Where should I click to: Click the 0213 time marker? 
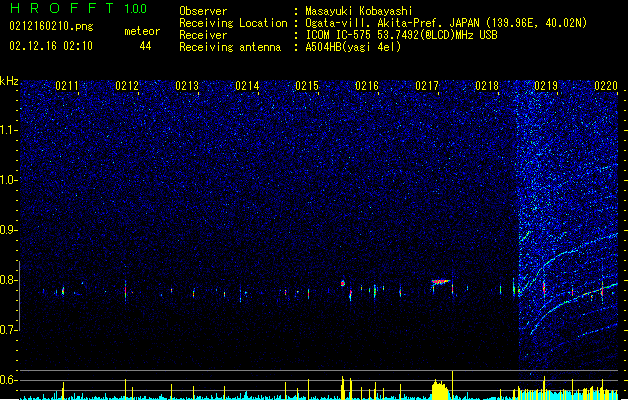coord(187,86)
